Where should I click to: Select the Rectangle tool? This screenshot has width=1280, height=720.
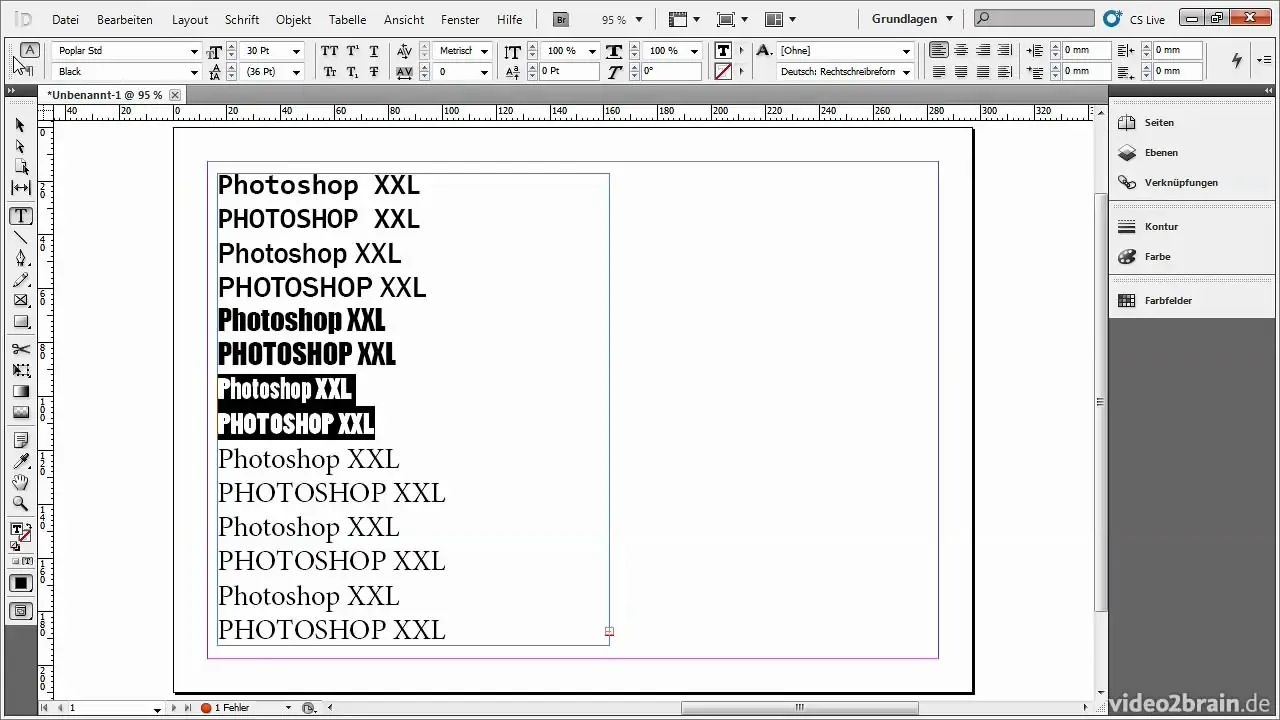tap(20, 322)
